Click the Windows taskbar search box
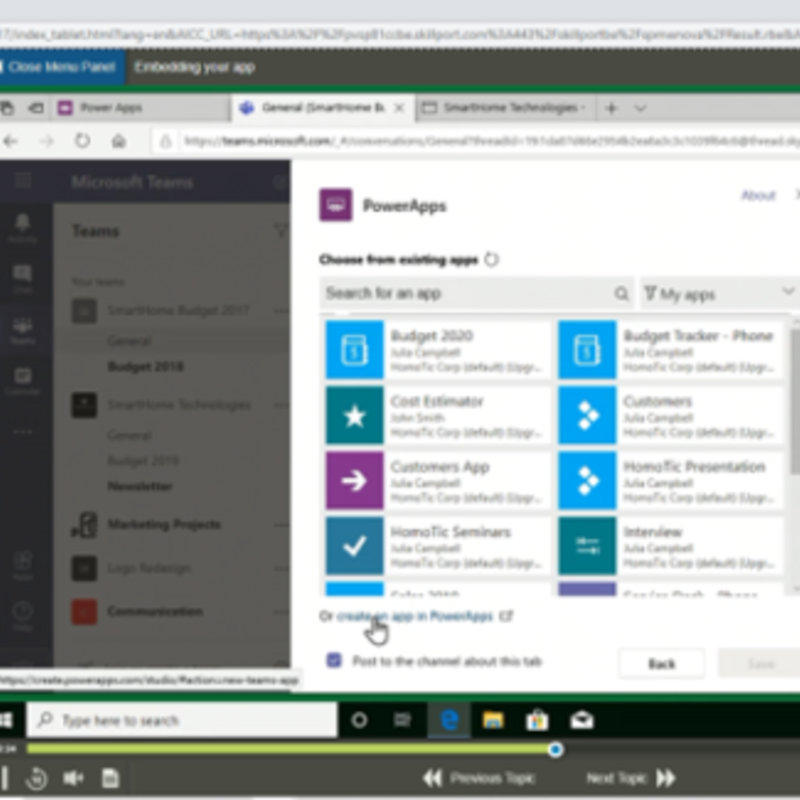Screen dimensions: 800x800 pos(182,720)
